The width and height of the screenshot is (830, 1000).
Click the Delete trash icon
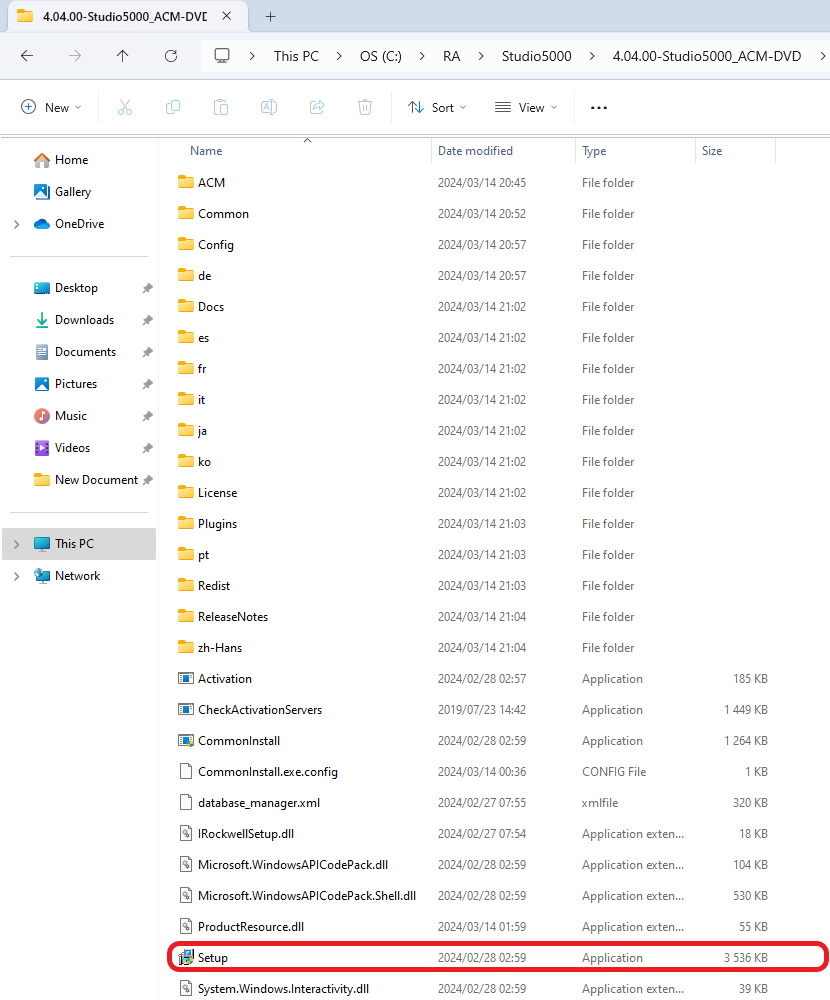click(x=365, y=107)
